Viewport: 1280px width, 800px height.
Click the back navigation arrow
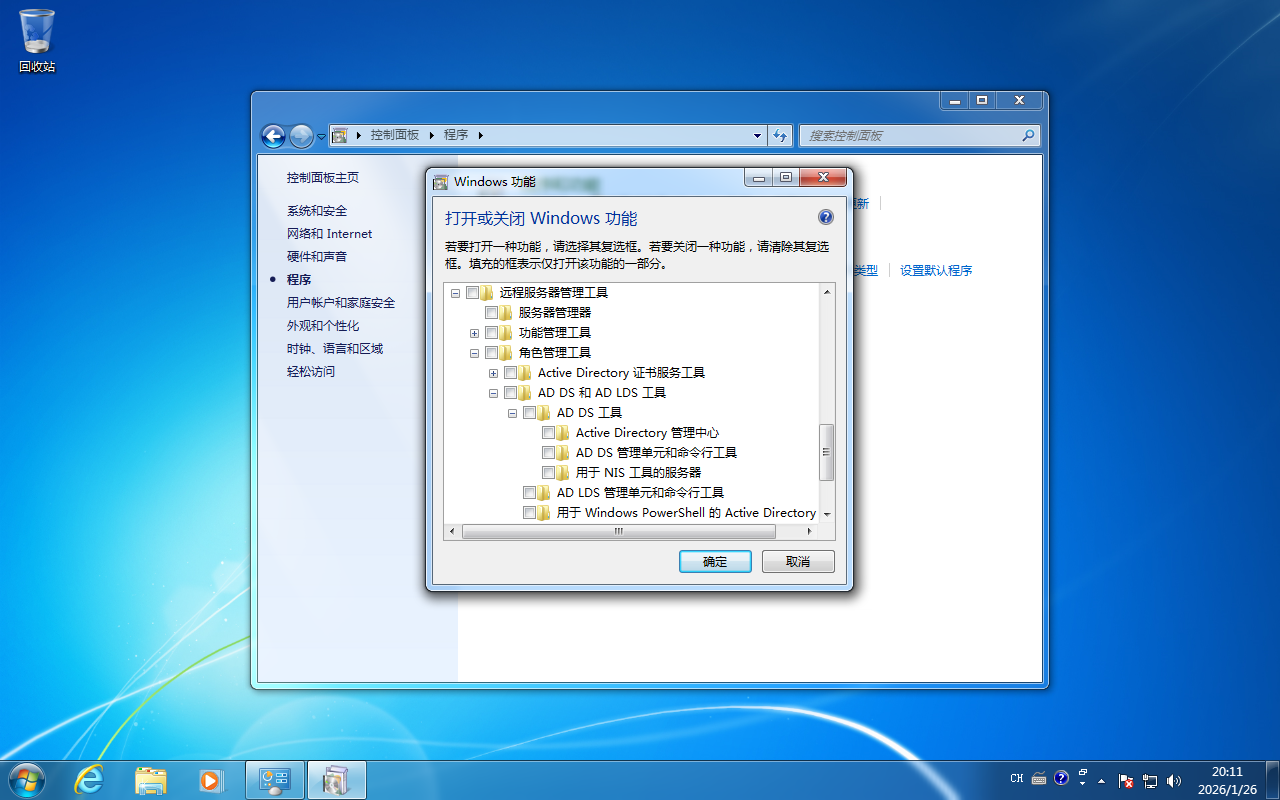click(x=272, y=135)
